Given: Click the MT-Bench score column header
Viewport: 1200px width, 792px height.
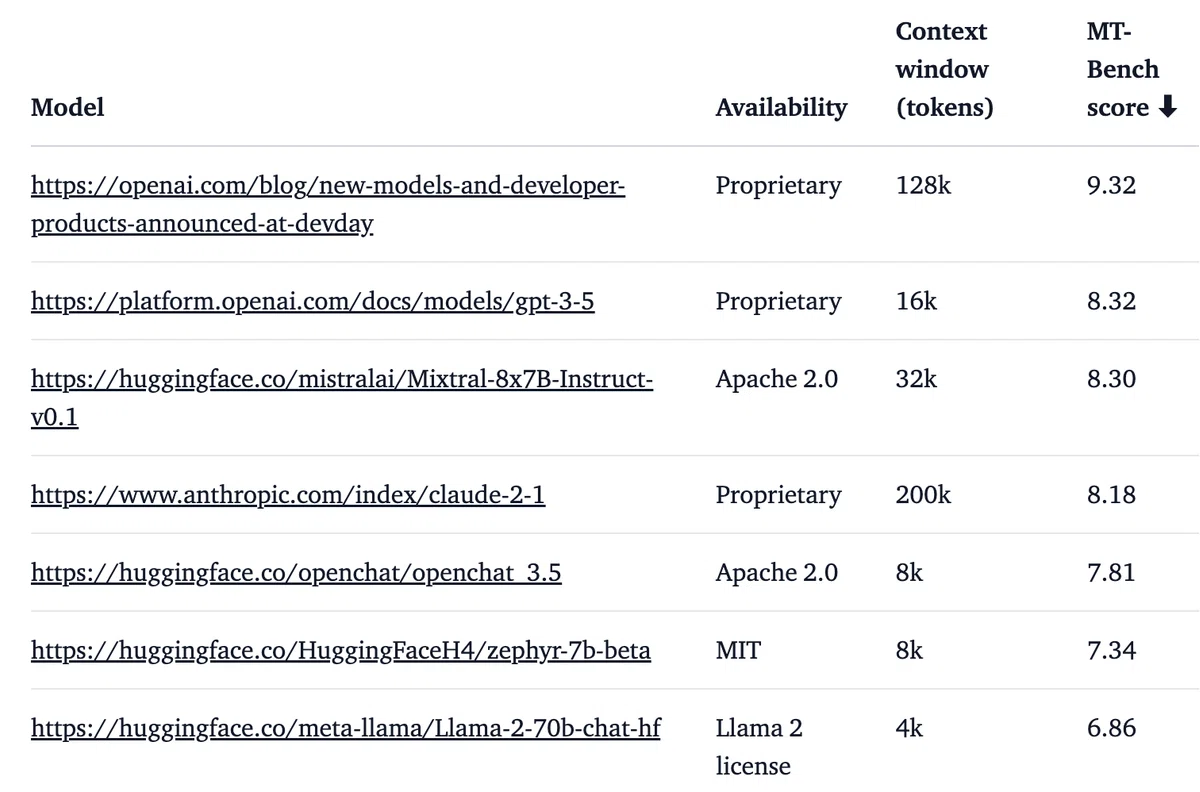Looking at the screenshot, I should click(1132, 69).
